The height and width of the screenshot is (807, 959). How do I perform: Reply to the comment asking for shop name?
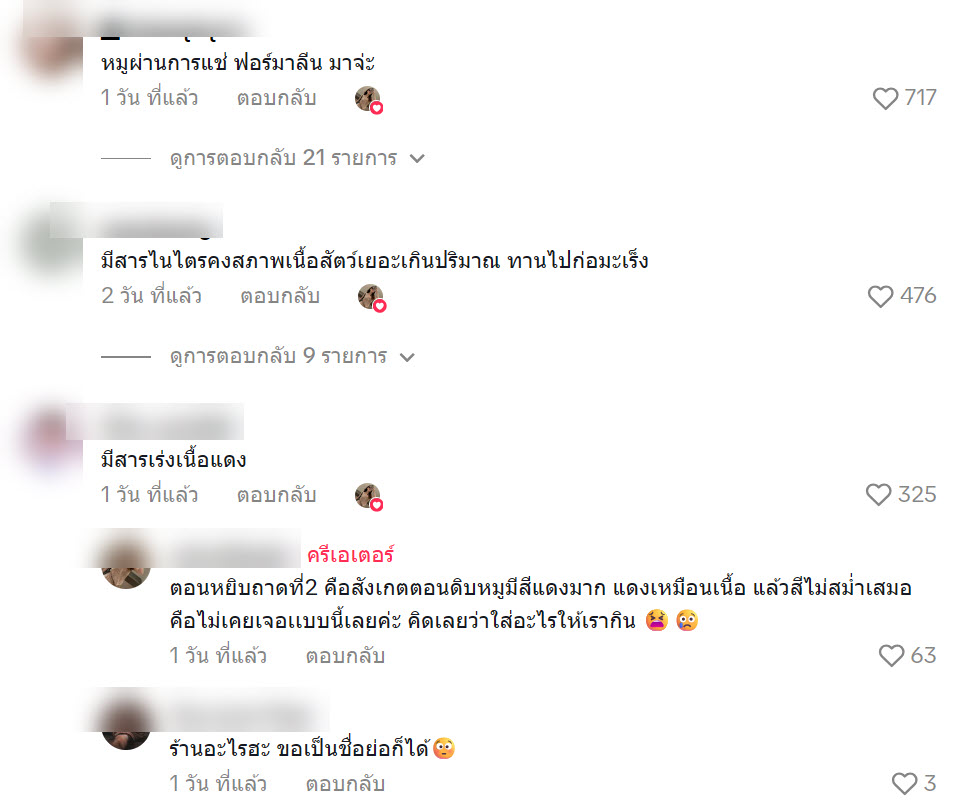coord(345,784)
